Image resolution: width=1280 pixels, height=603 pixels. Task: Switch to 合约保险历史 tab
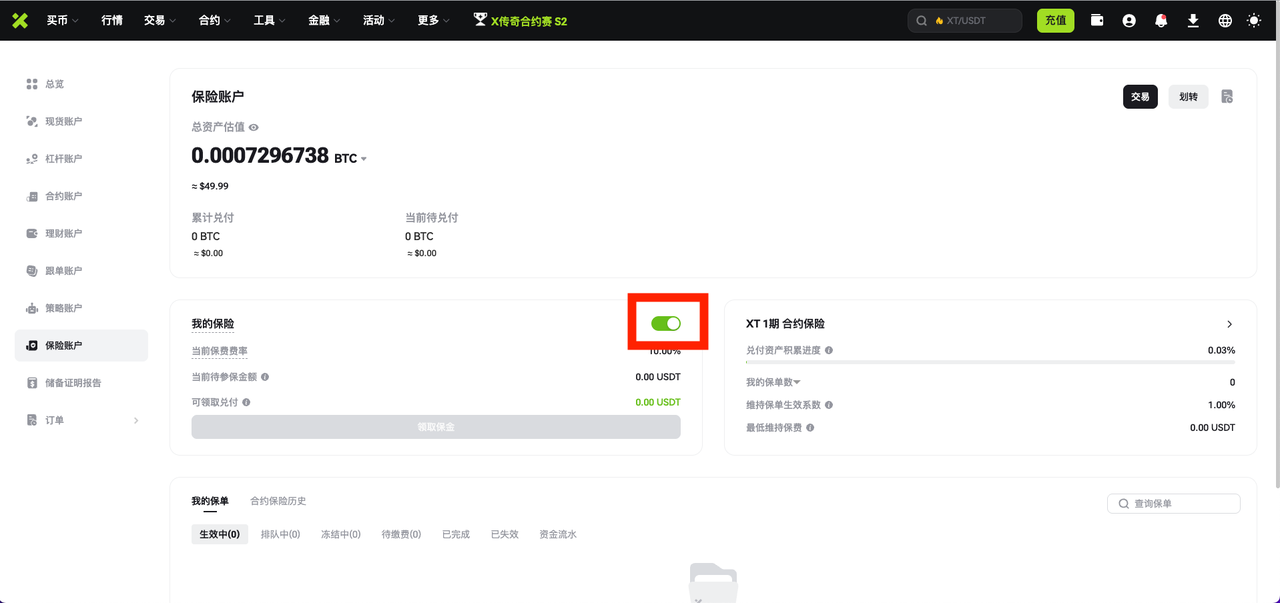click(278, 501)
